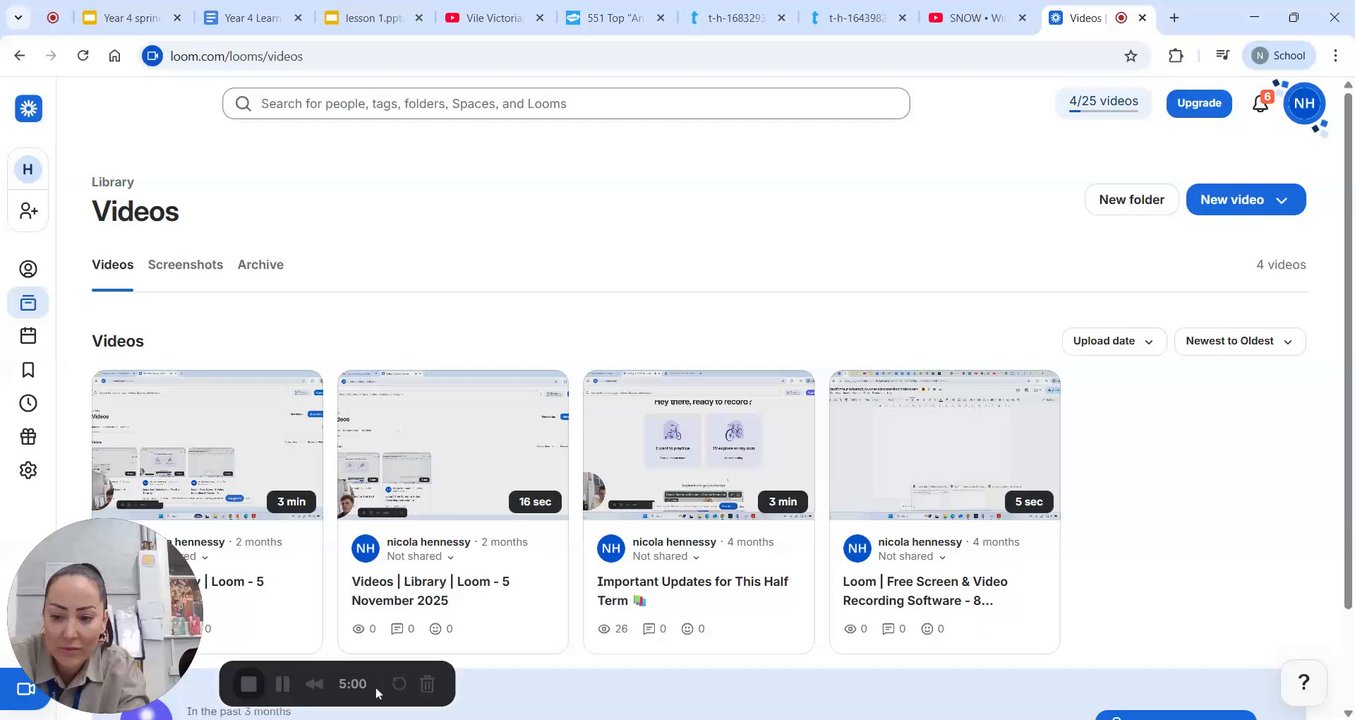Delete the recording with the trash icon
1355x720 pixels.
pyautogui.click(x=427, y=684)
